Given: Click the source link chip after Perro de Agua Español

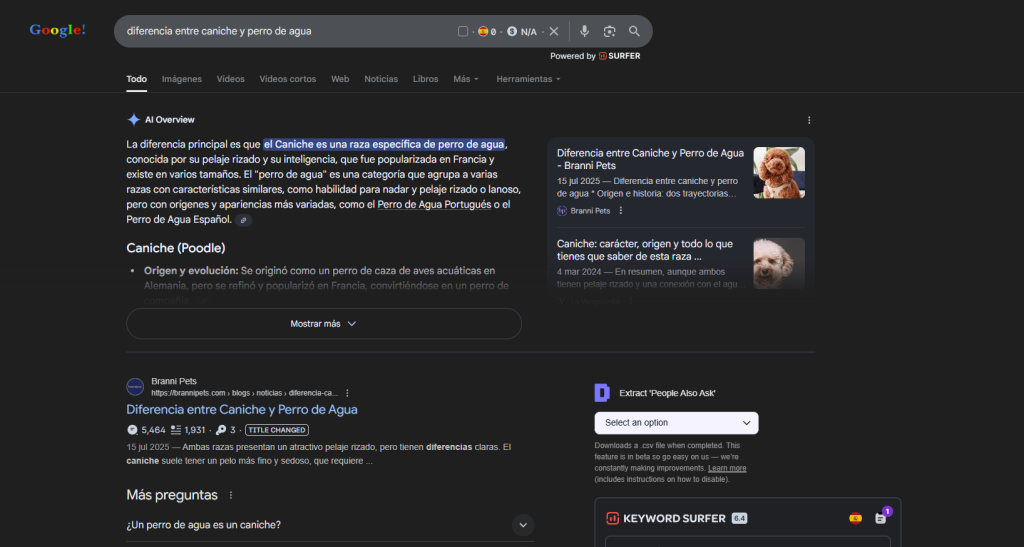Looking at the screenshot, I should [243, 220].
